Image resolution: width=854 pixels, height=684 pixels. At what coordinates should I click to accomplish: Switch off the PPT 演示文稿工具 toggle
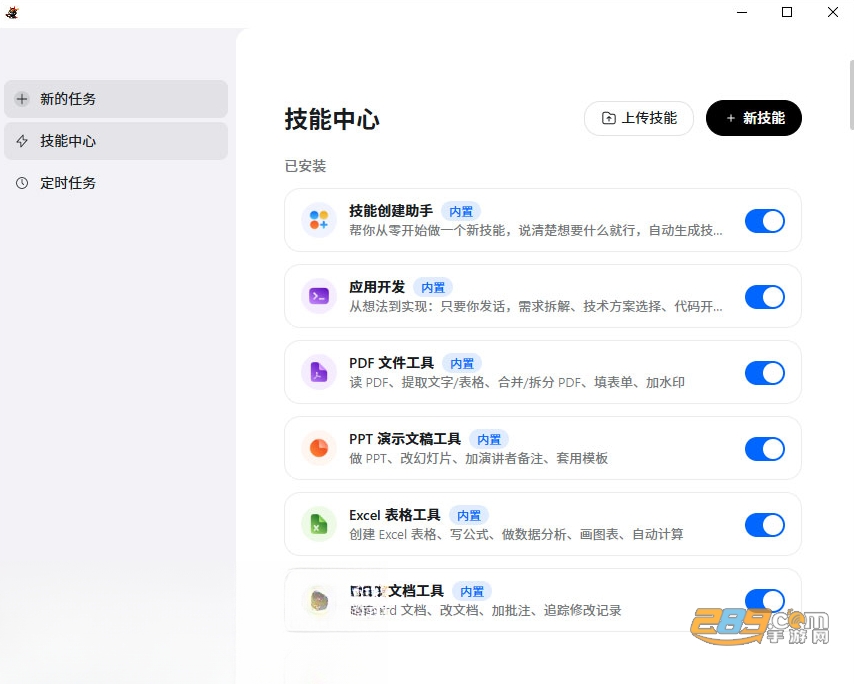click(x=765, y=449)
